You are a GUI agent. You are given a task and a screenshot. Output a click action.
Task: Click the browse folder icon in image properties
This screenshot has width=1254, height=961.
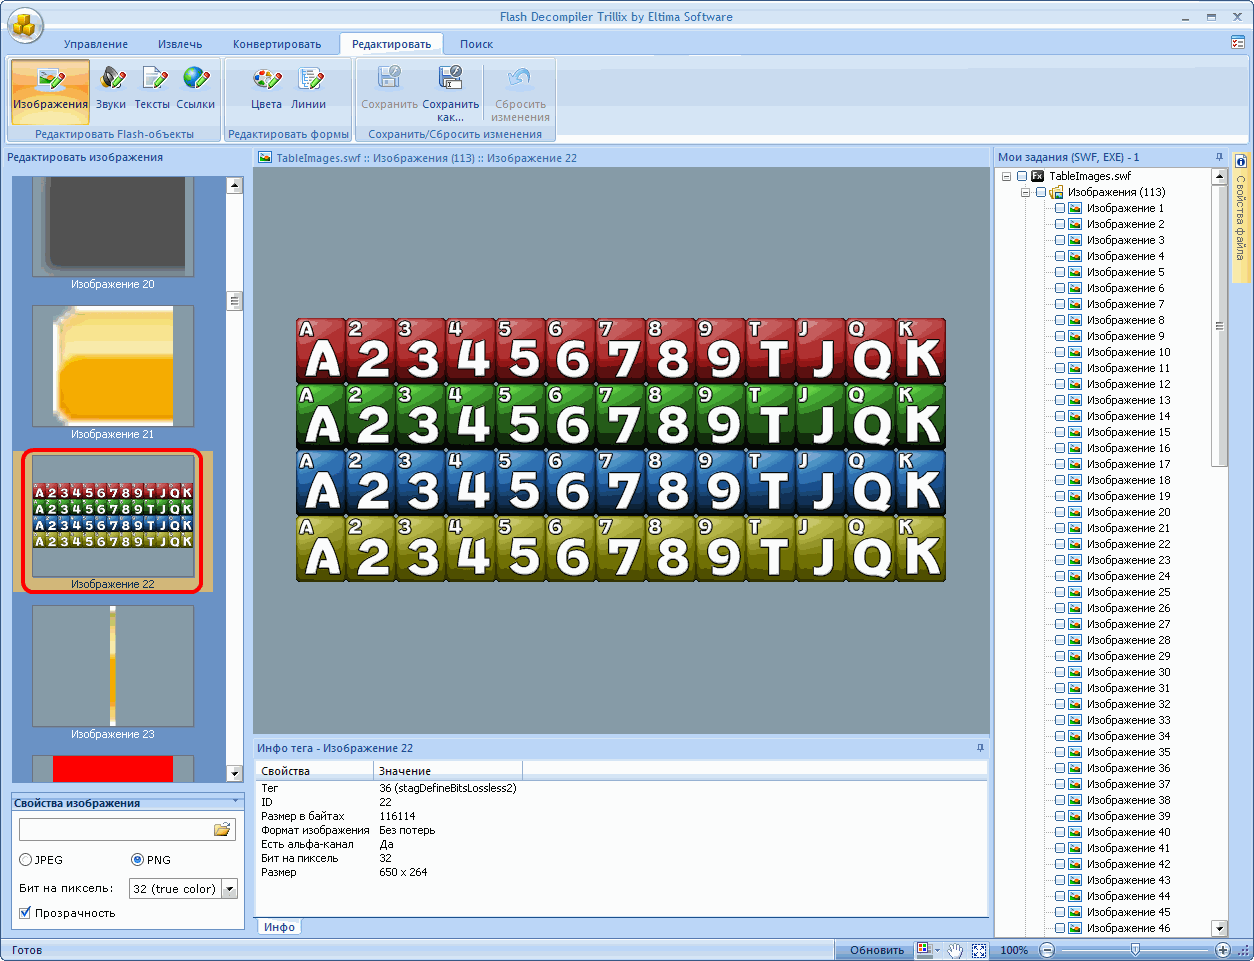(x=222, y=829)
